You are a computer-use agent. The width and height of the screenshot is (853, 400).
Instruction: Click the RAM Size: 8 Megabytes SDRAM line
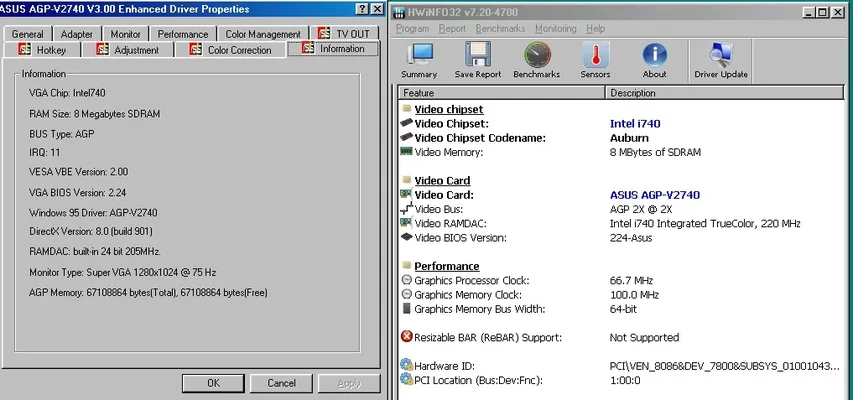[95, 114]
